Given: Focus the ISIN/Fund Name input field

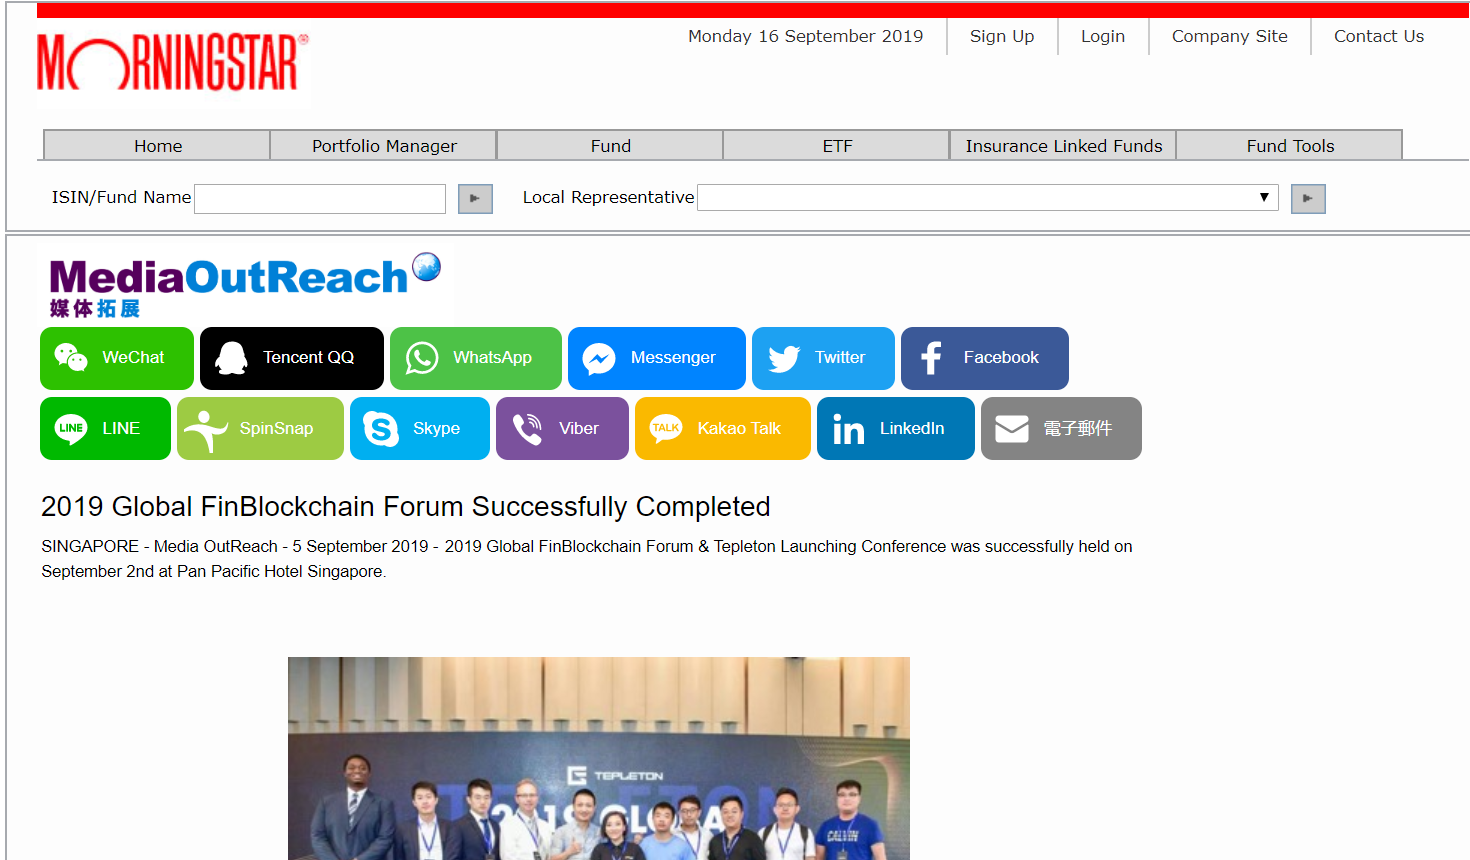Looking at the screenshot, I should tap(320, 199).
